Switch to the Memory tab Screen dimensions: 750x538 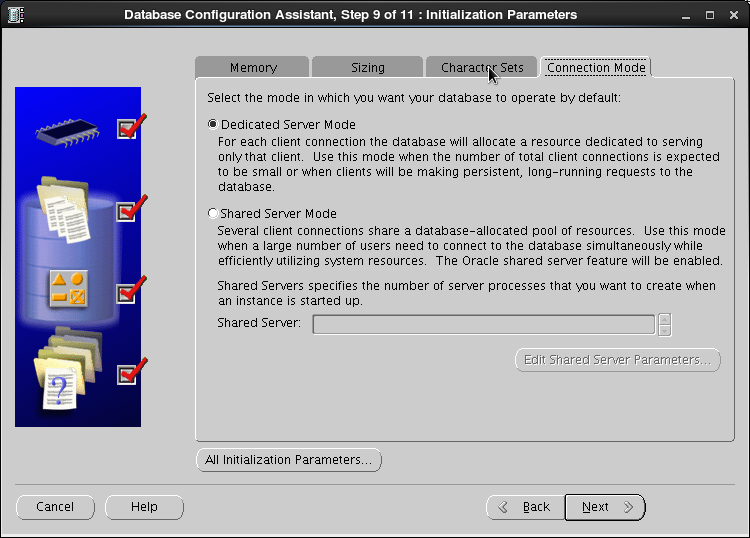pos(253,67)
